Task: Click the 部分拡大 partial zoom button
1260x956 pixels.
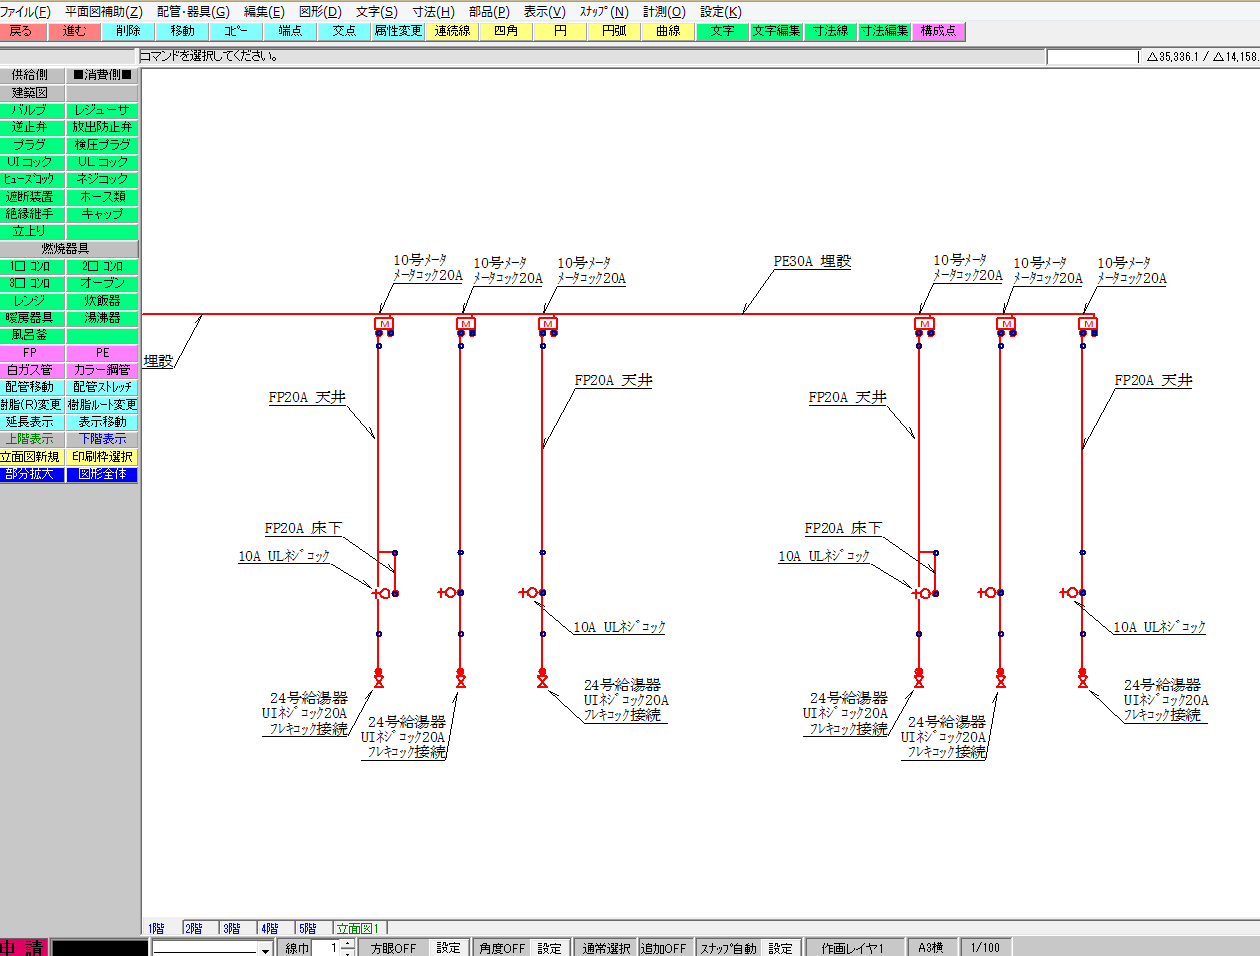Action: coord(30,475)
